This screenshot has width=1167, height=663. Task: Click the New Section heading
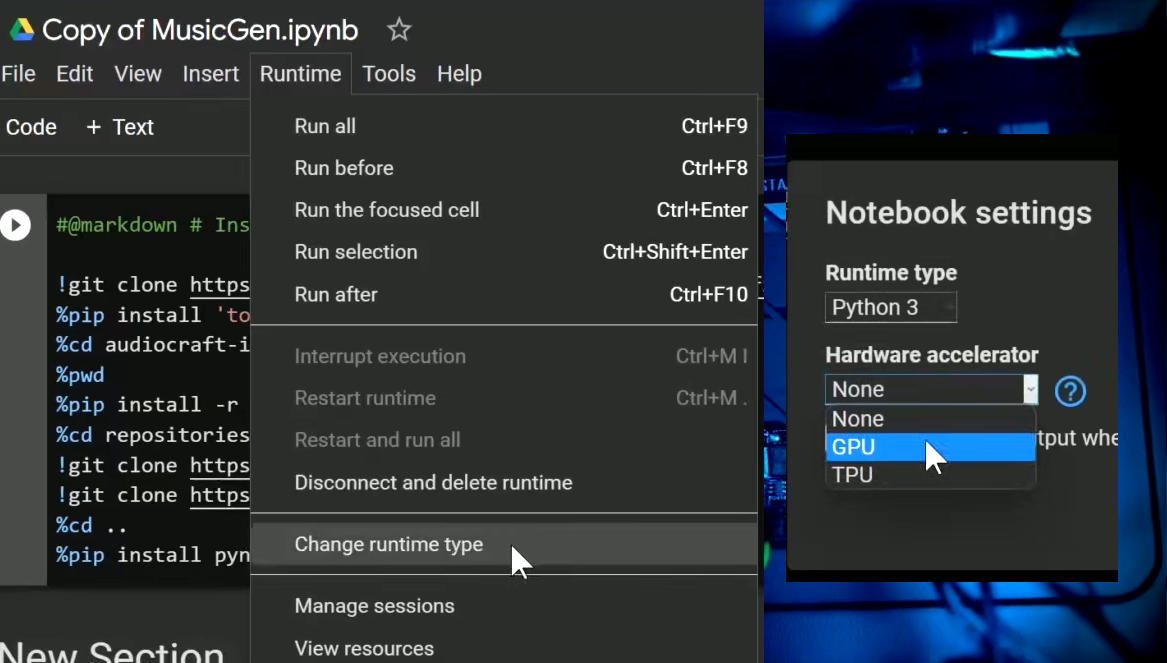click(x=112, y=652)
